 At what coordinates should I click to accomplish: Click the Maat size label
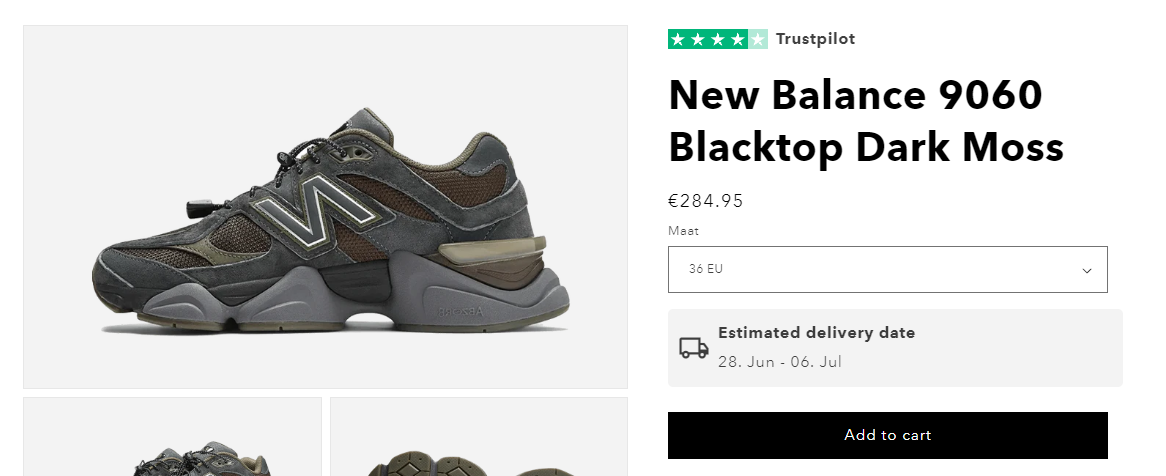pos(683,231)
